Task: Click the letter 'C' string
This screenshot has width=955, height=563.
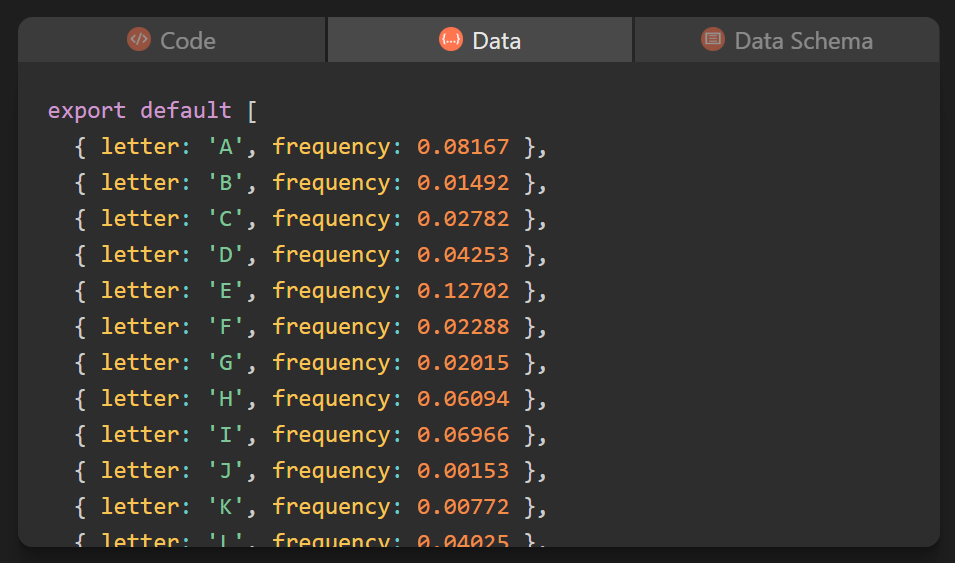Action: 225,219
